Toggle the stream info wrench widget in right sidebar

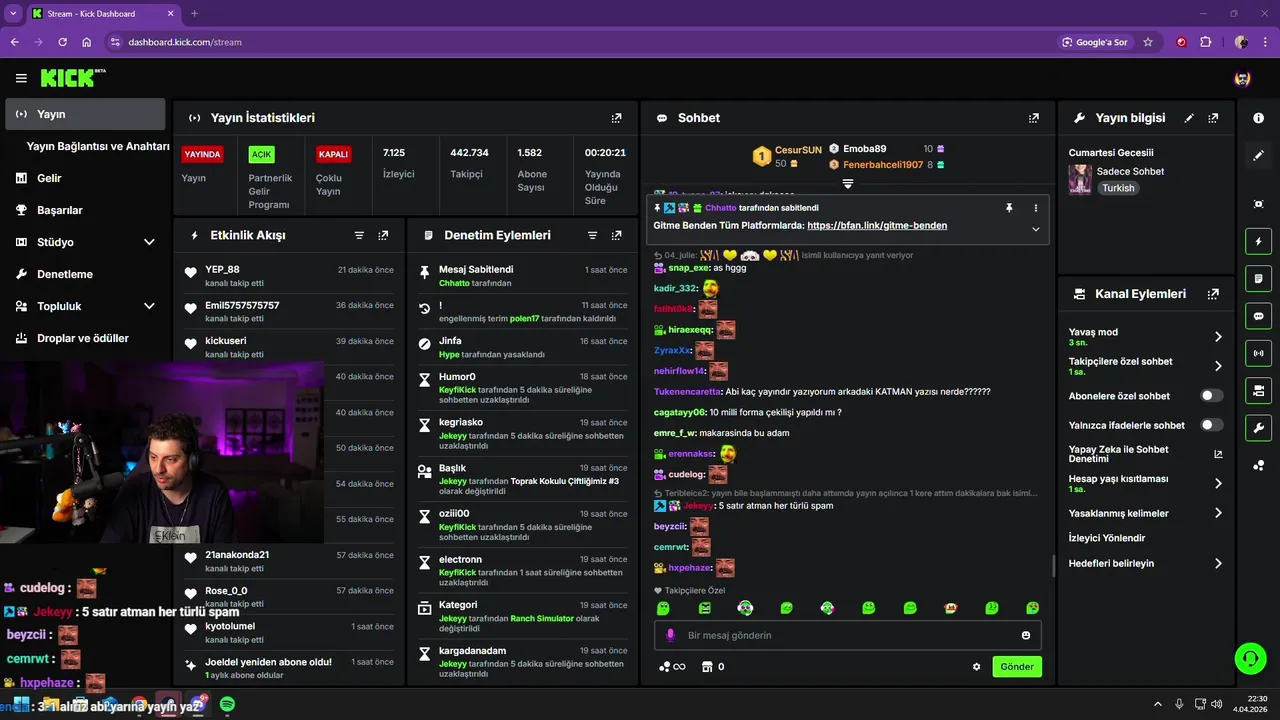[1258, 428]
